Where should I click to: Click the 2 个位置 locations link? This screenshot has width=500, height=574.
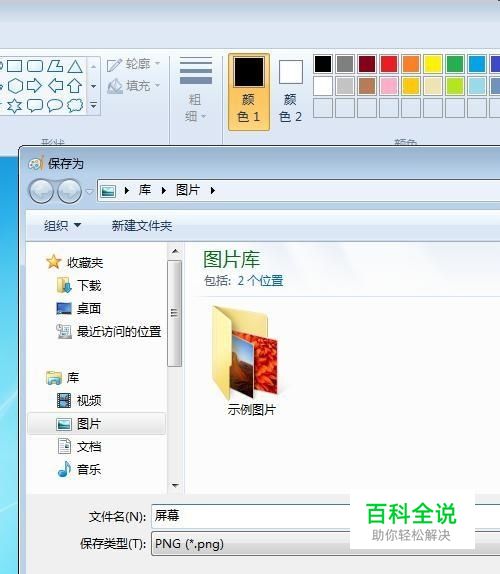point(260,281)
